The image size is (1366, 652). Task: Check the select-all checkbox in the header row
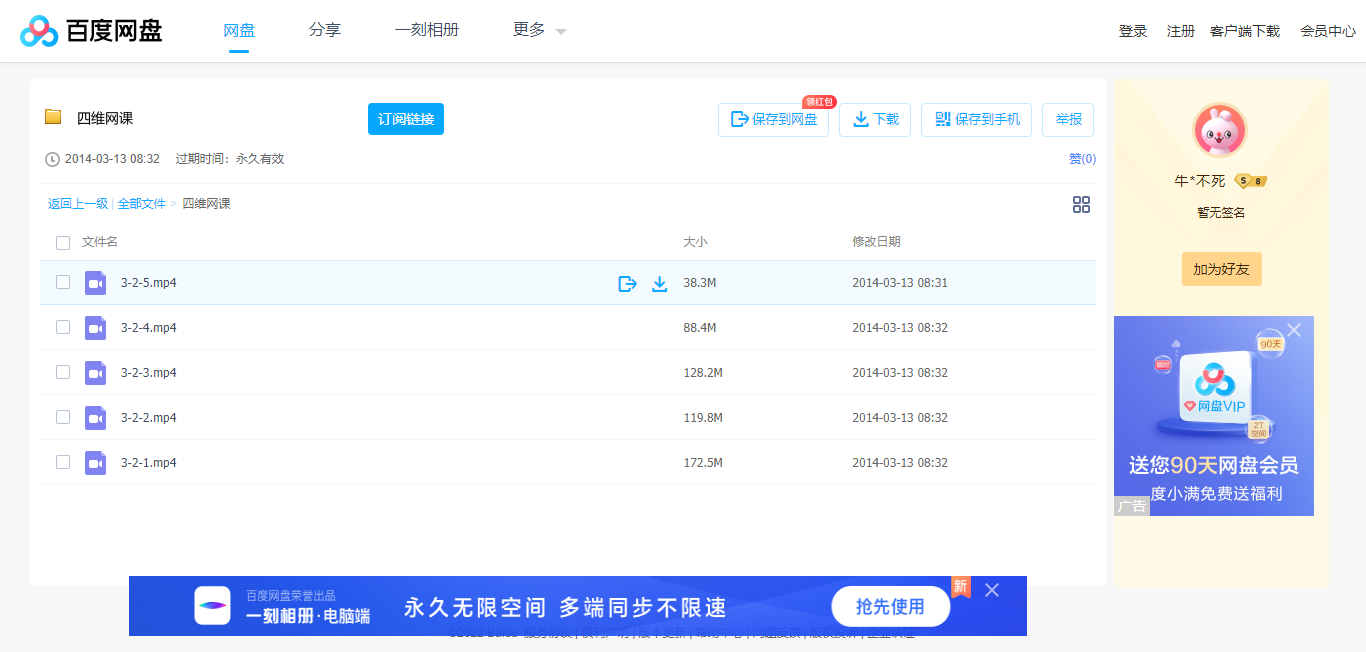pos(63,242)
